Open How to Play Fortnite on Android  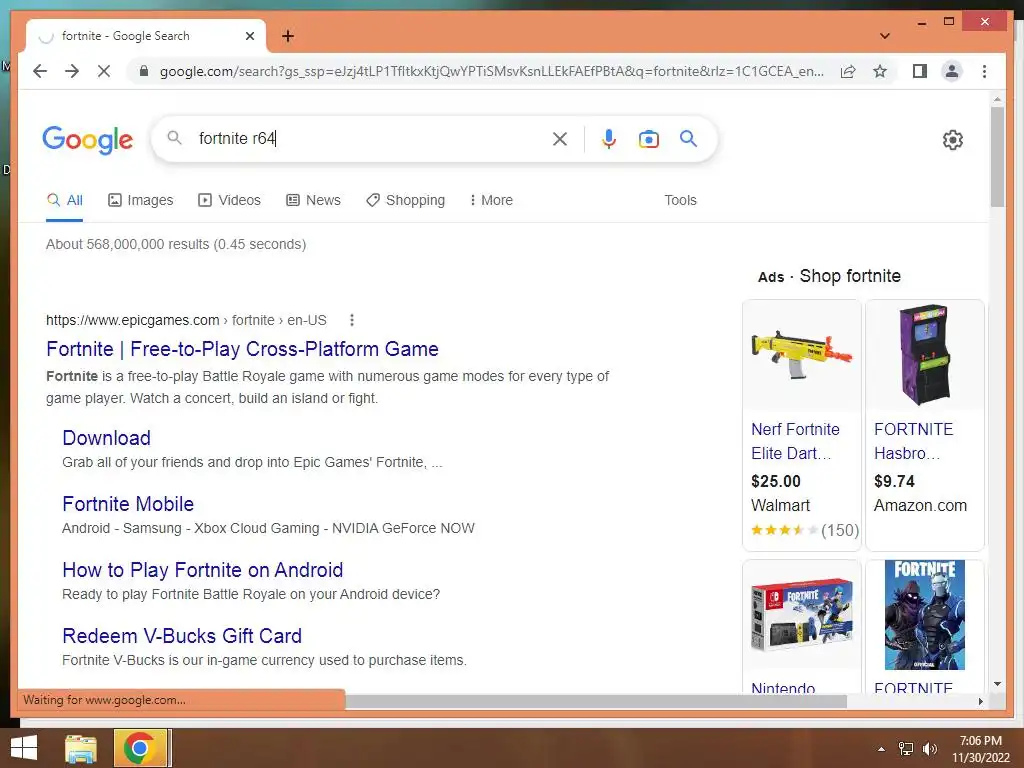[202, 569]
